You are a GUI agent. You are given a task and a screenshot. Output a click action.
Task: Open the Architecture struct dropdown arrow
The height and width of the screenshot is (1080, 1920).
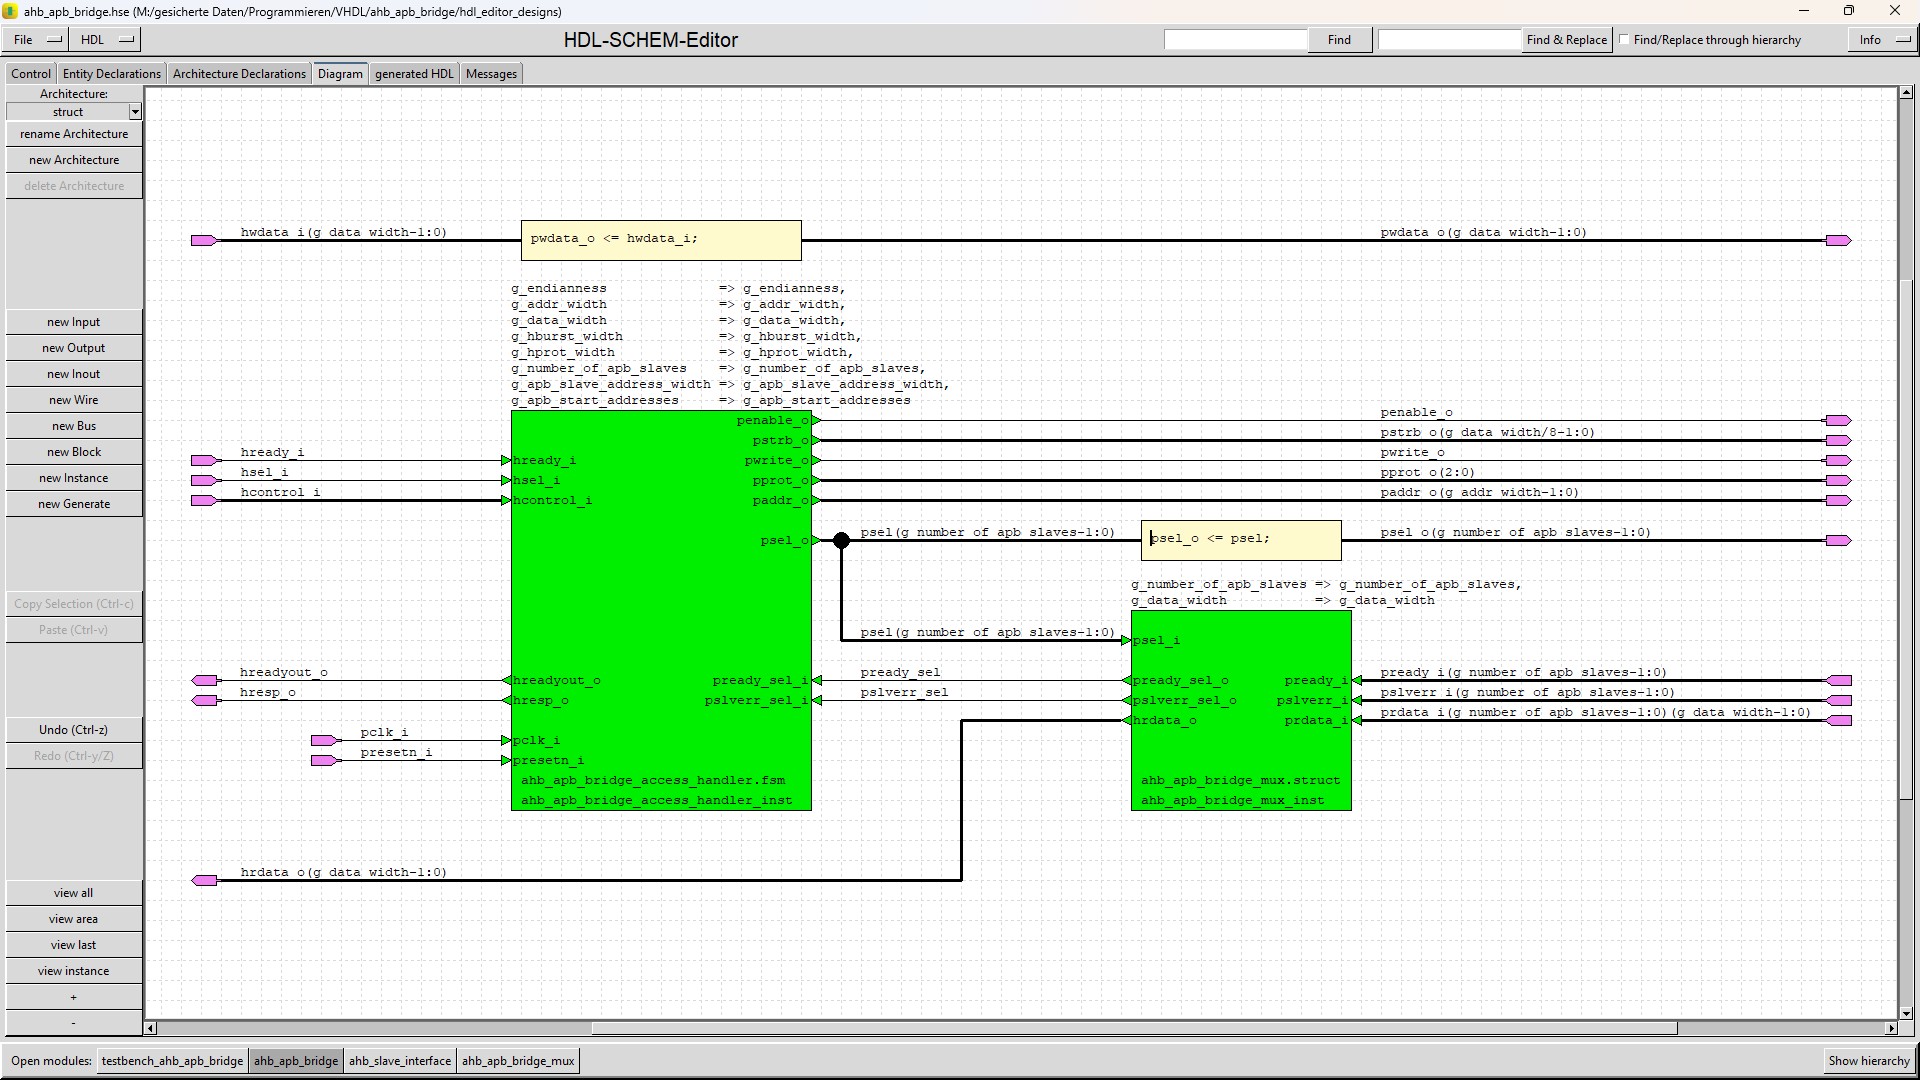click(x=135, y=112)
